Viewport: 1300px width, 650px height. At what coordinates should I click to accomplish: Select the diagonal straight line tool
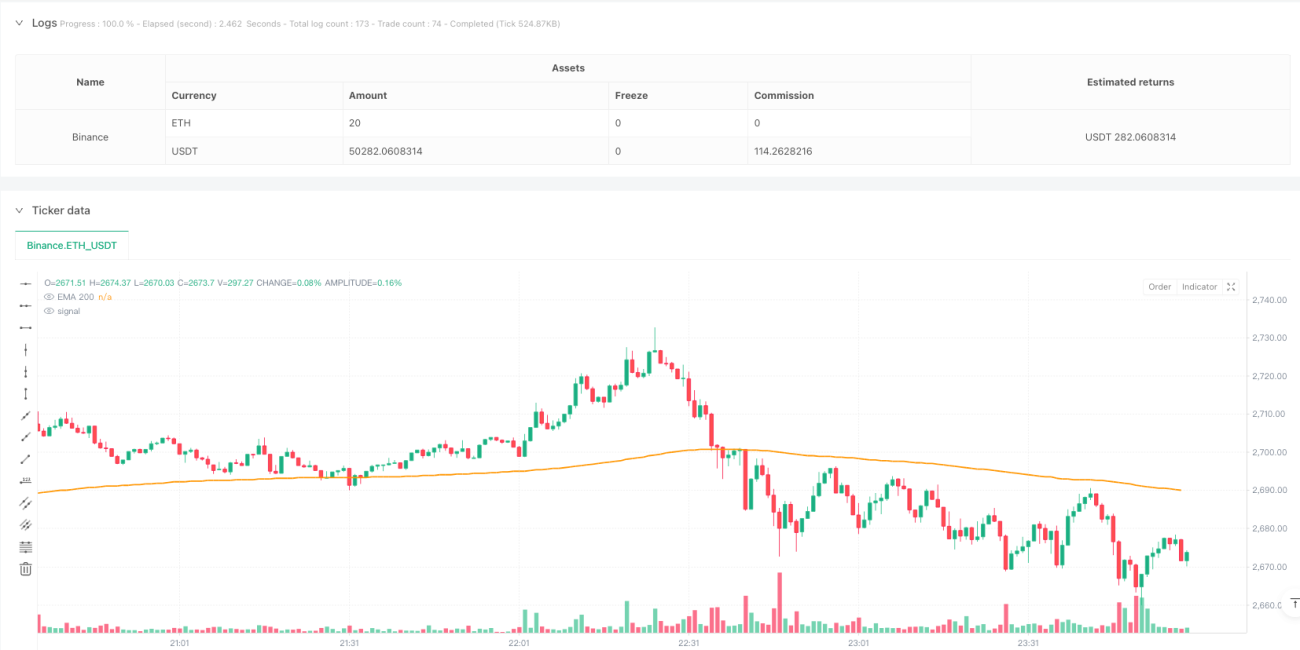[26, 459]
